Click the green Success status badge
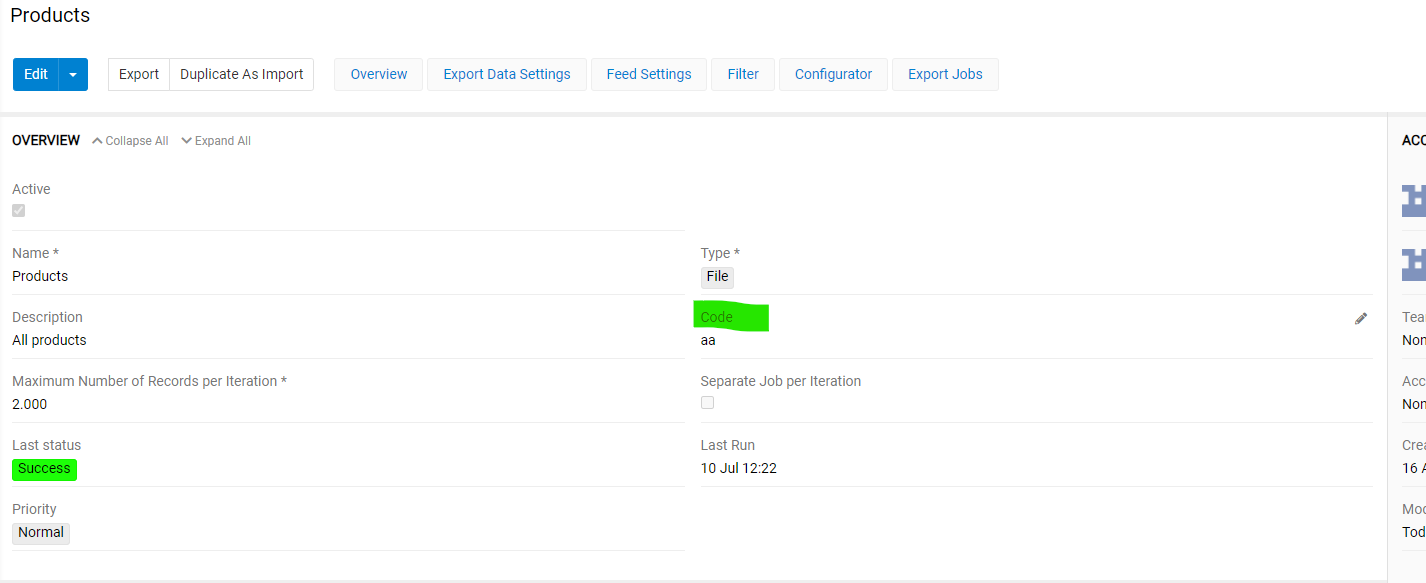The image size is (1426, 583). [x=44, y=469]
